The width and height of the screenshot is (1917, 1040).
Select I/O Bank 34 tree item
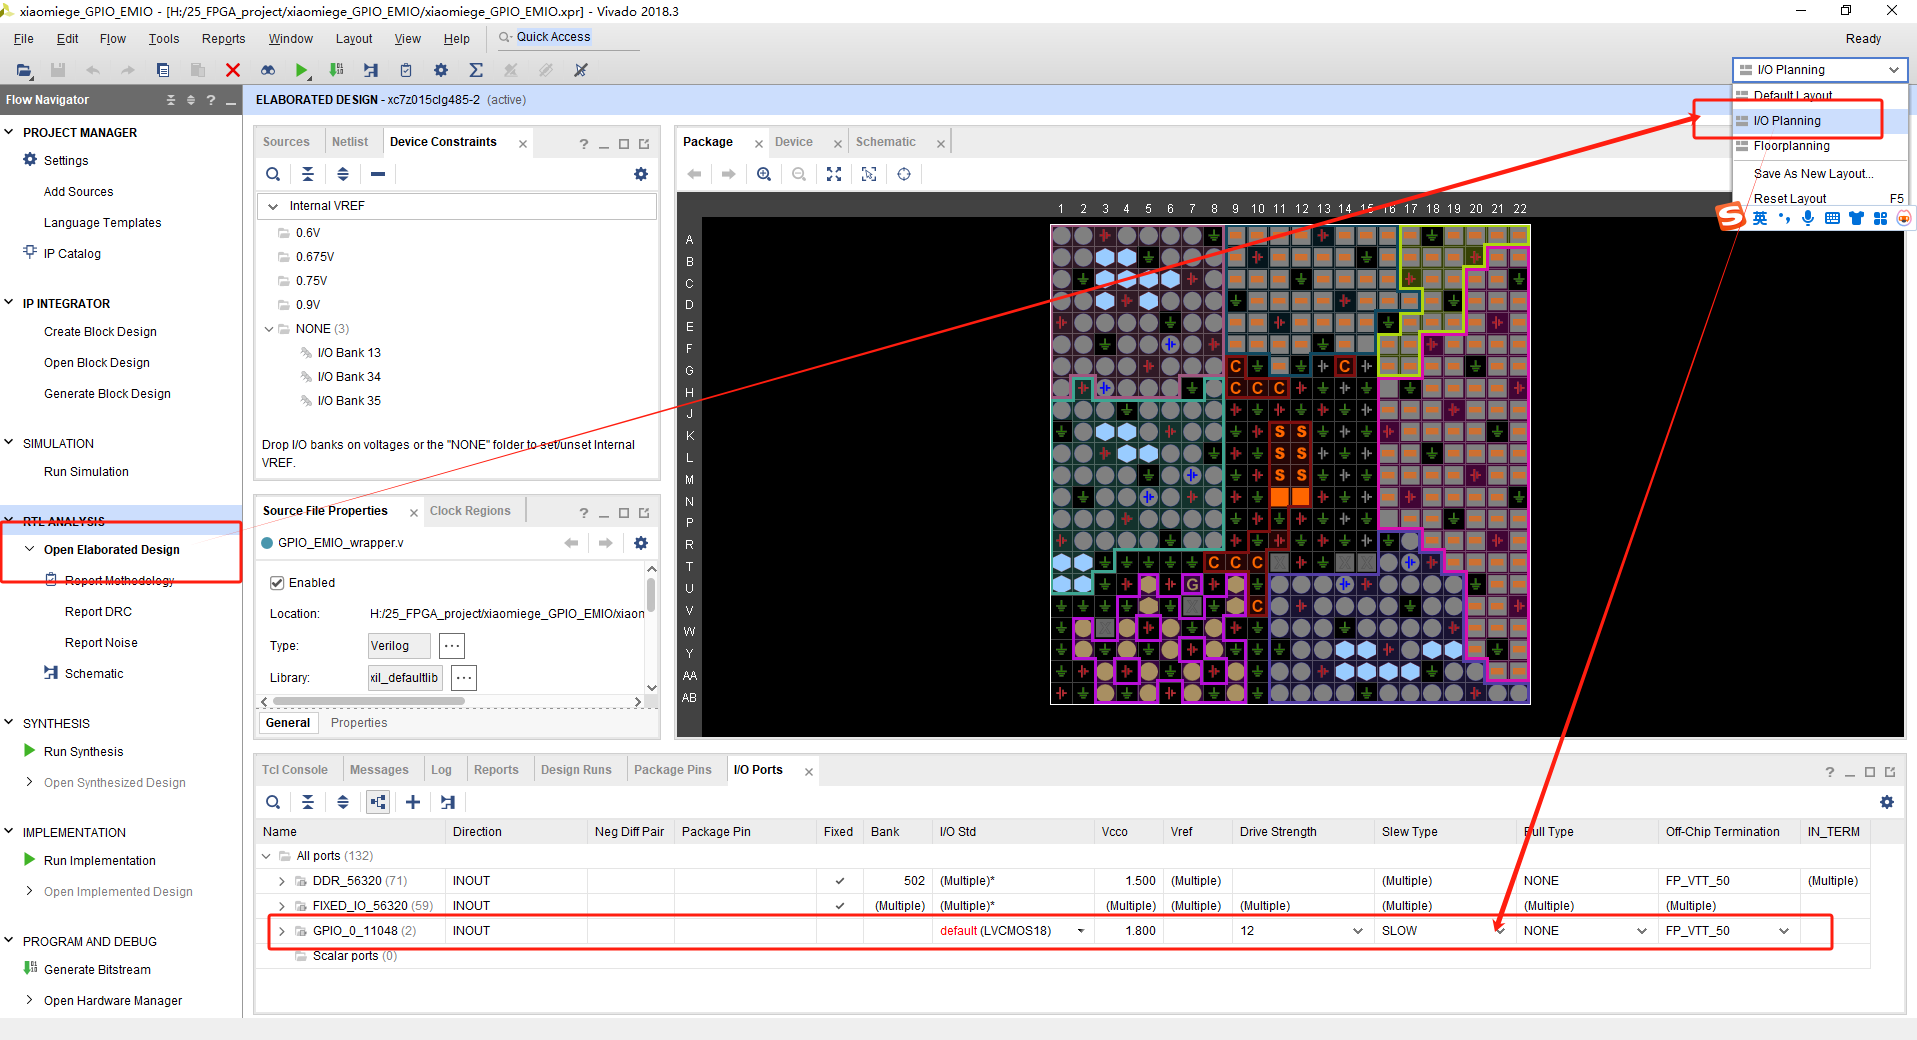point(349,377)
